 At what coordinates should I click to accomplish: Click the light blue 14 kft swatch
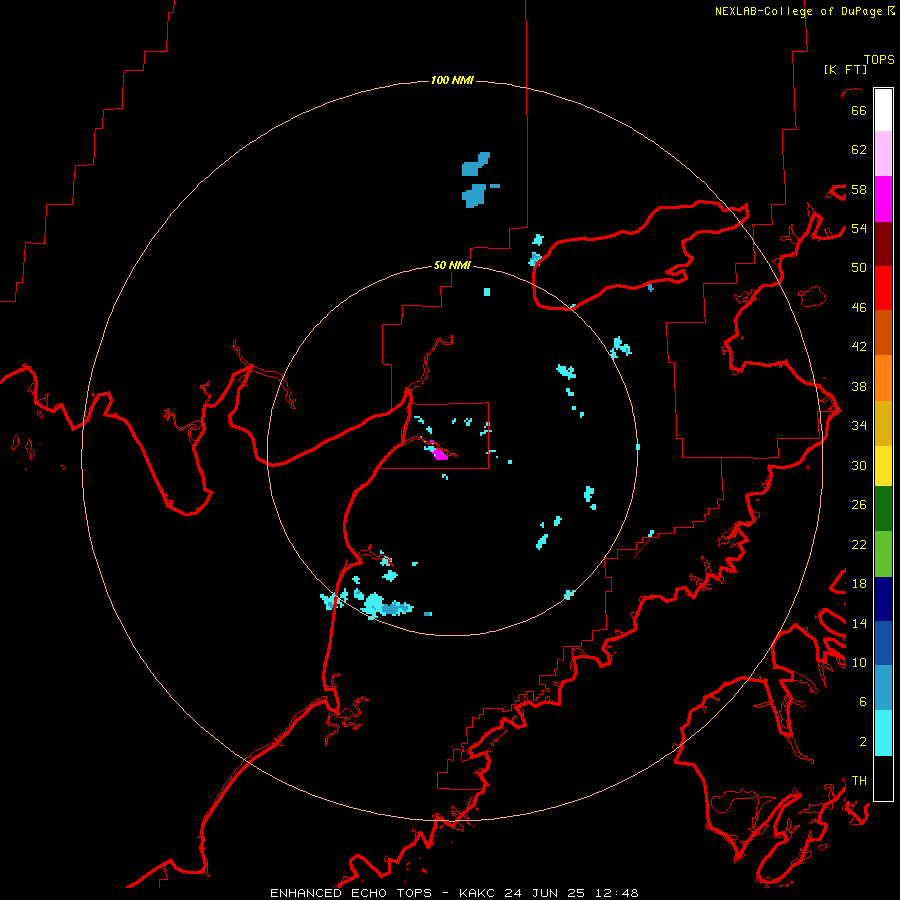pyautogui.click(x=883, y=688)
